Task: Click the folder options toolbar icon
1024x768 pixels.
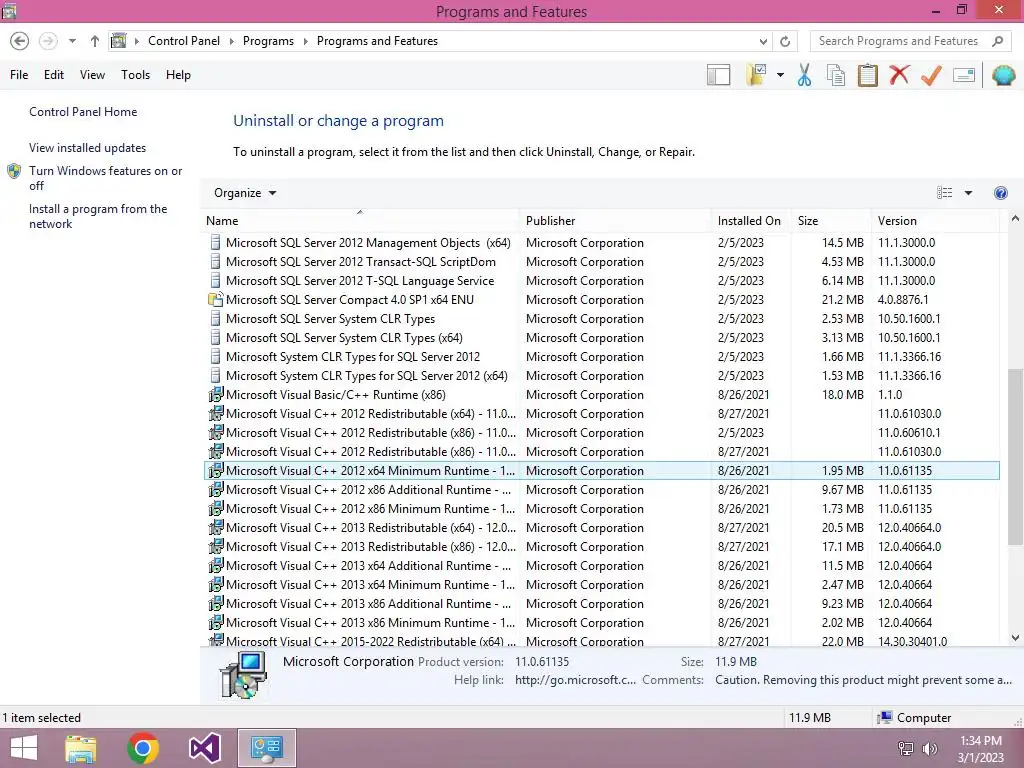Action: [756, 75]
